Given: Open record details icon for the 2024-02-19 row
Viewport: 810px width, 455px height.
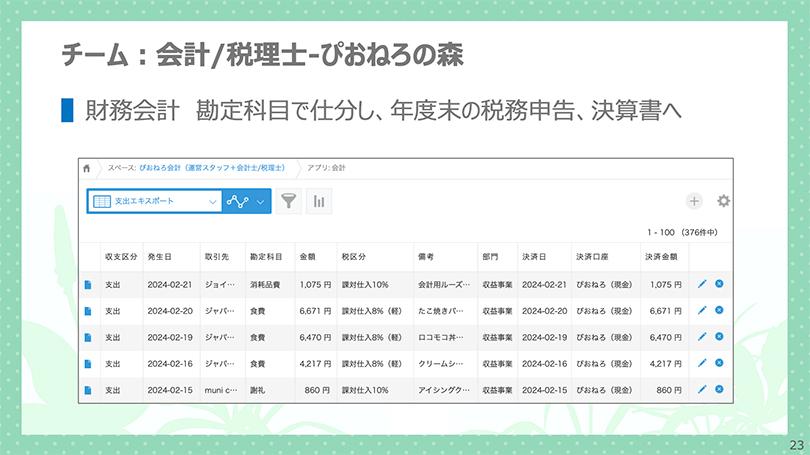Looking at the screenshot, I should click(x=88, y=337).
